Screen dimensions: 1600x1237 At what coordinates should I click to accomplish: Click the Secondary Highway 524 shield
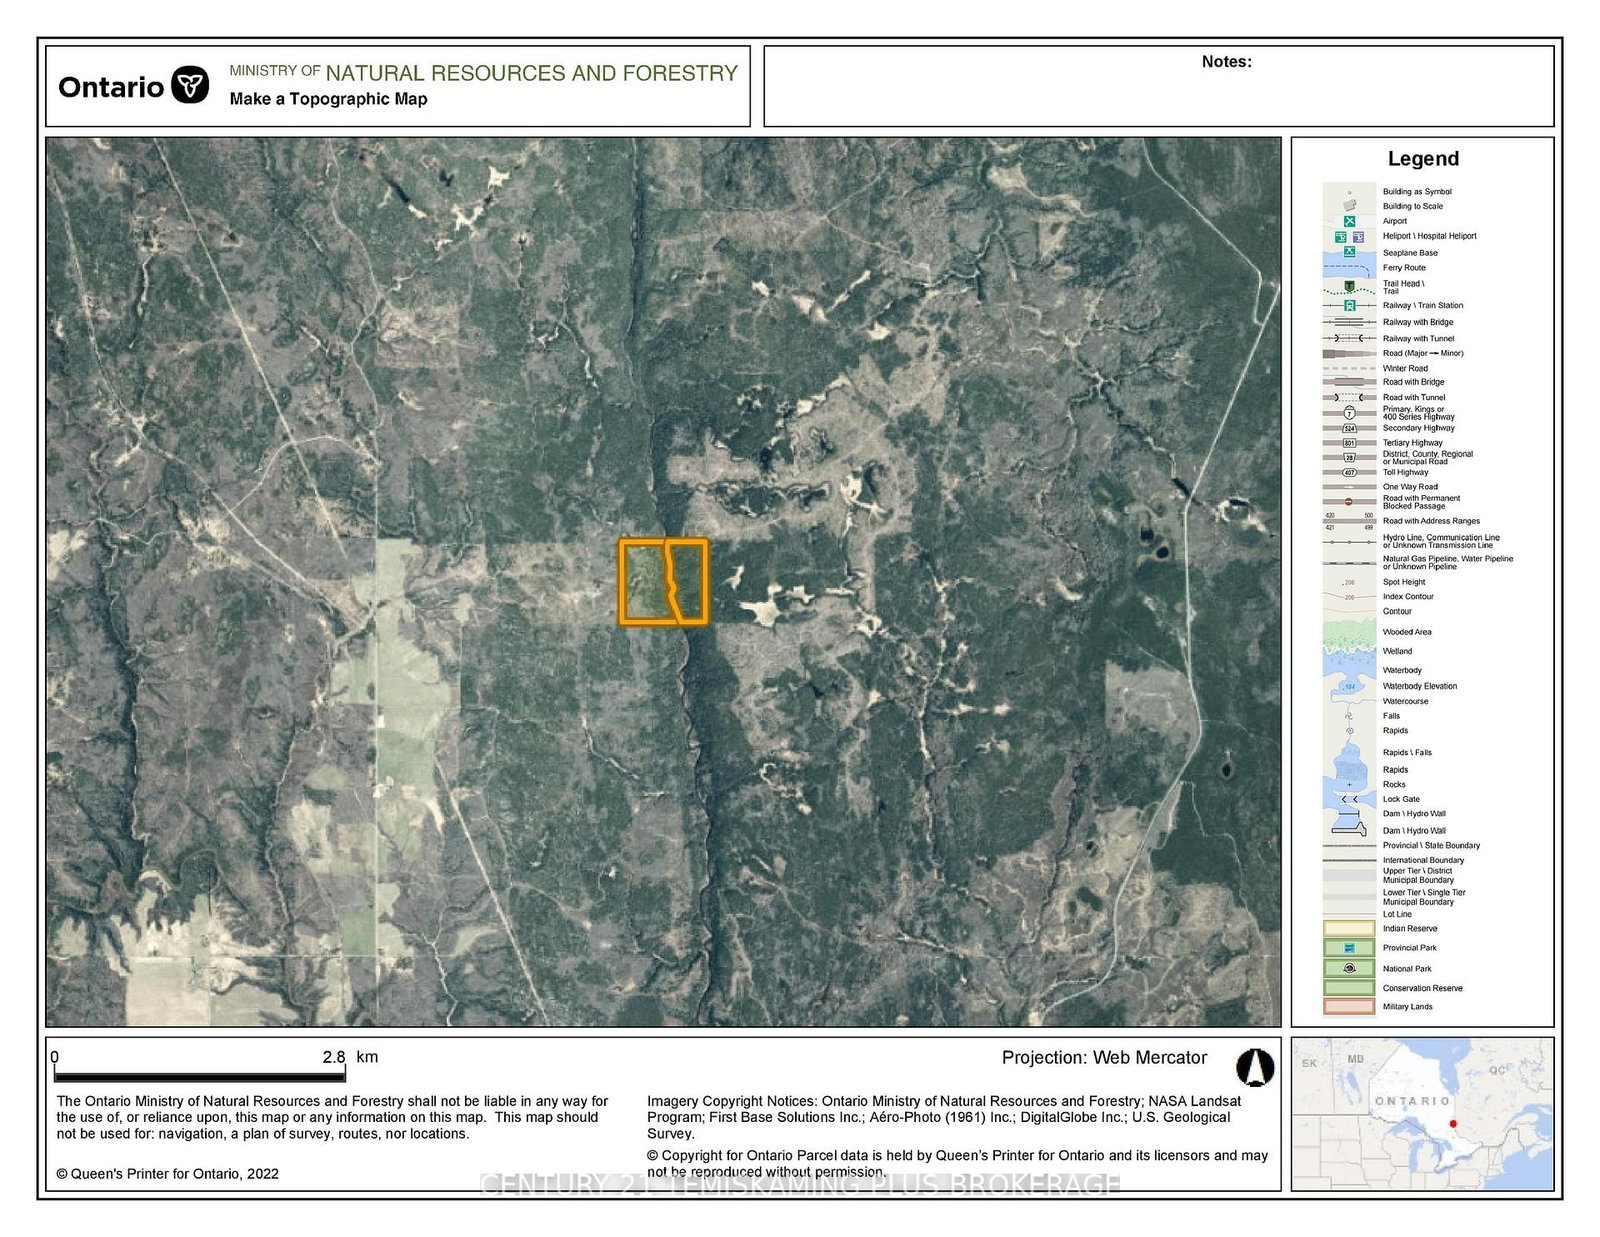pos(1349,428)
